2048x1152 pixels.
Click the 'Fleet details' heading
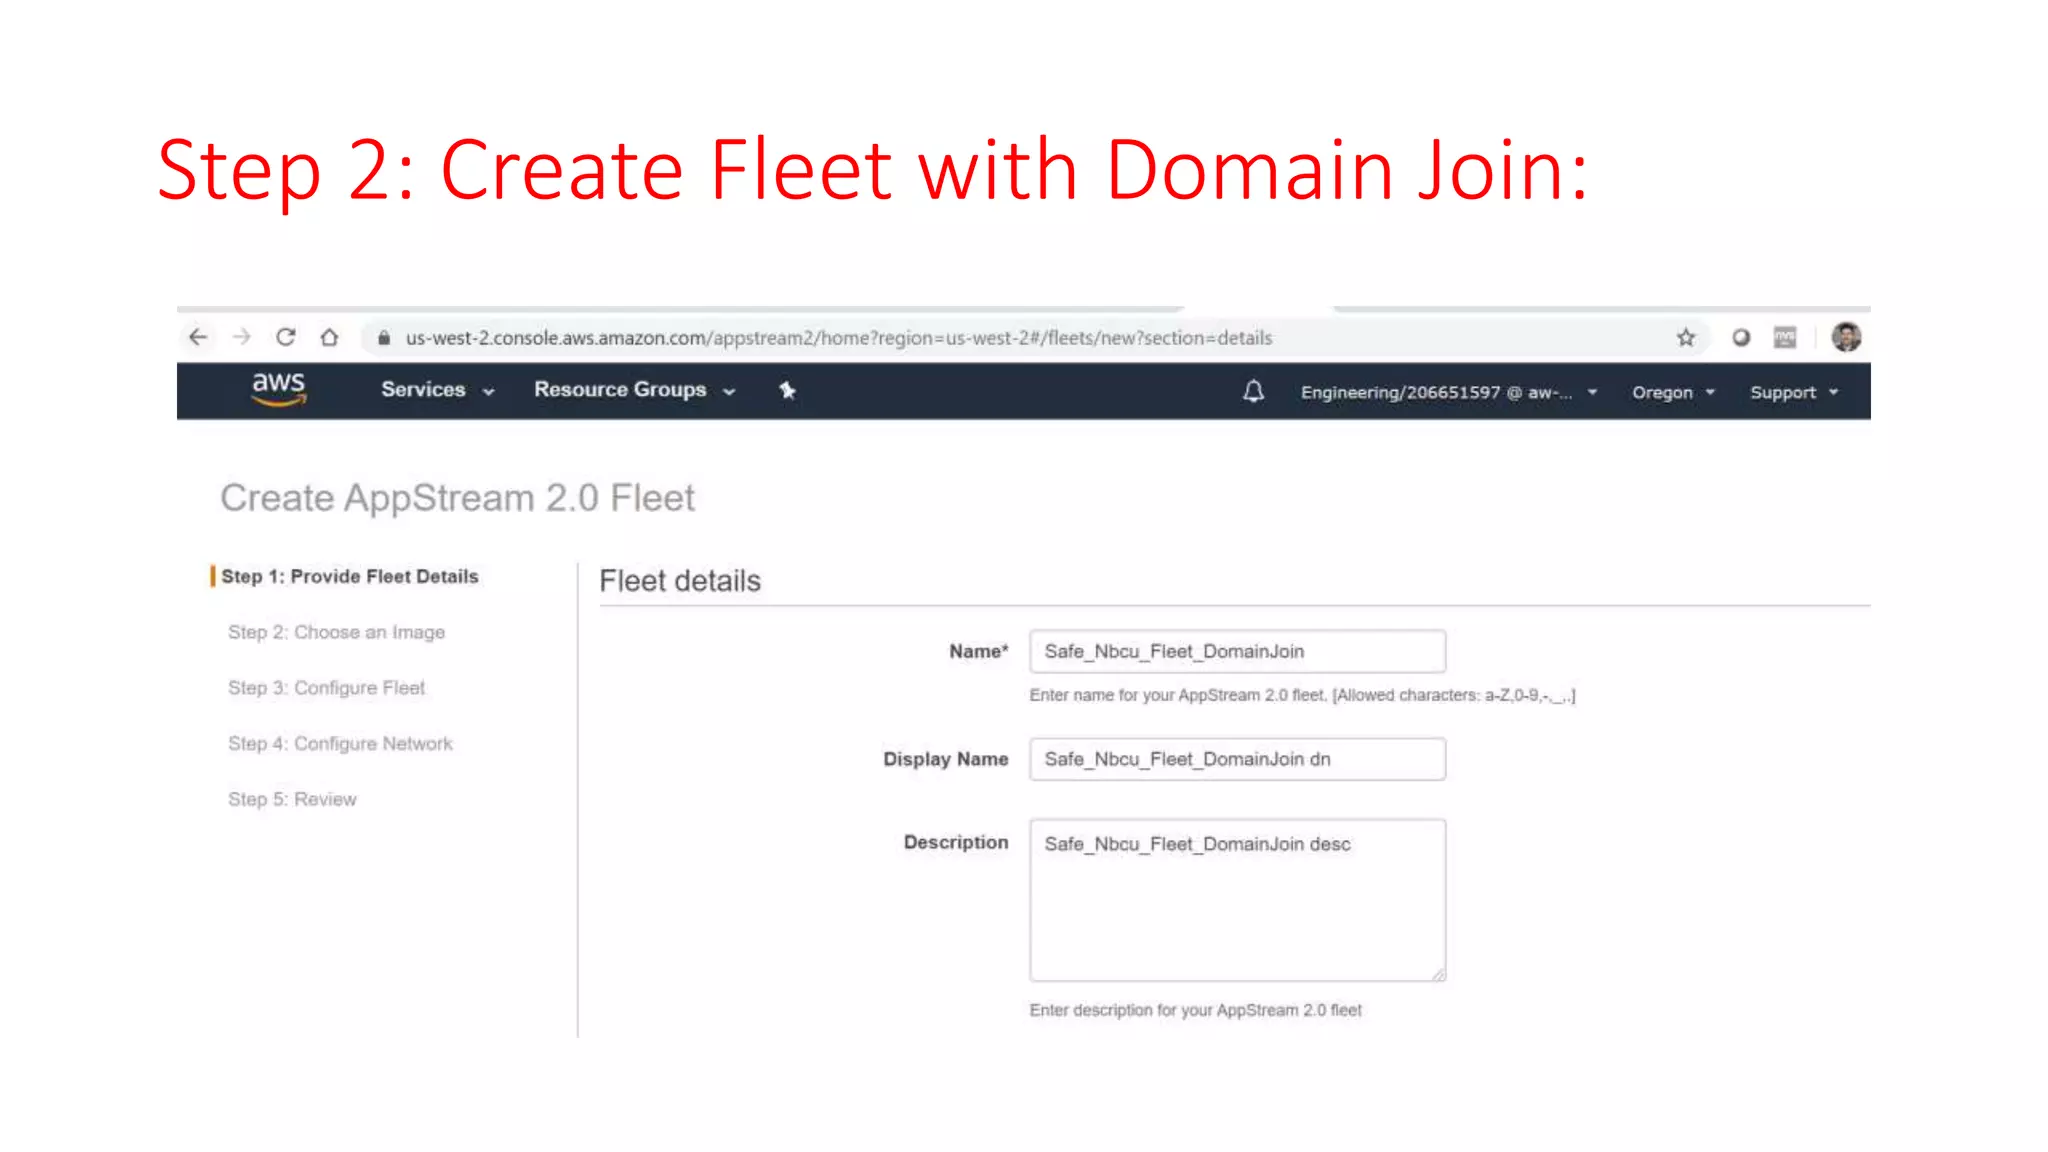click(680, 581)
